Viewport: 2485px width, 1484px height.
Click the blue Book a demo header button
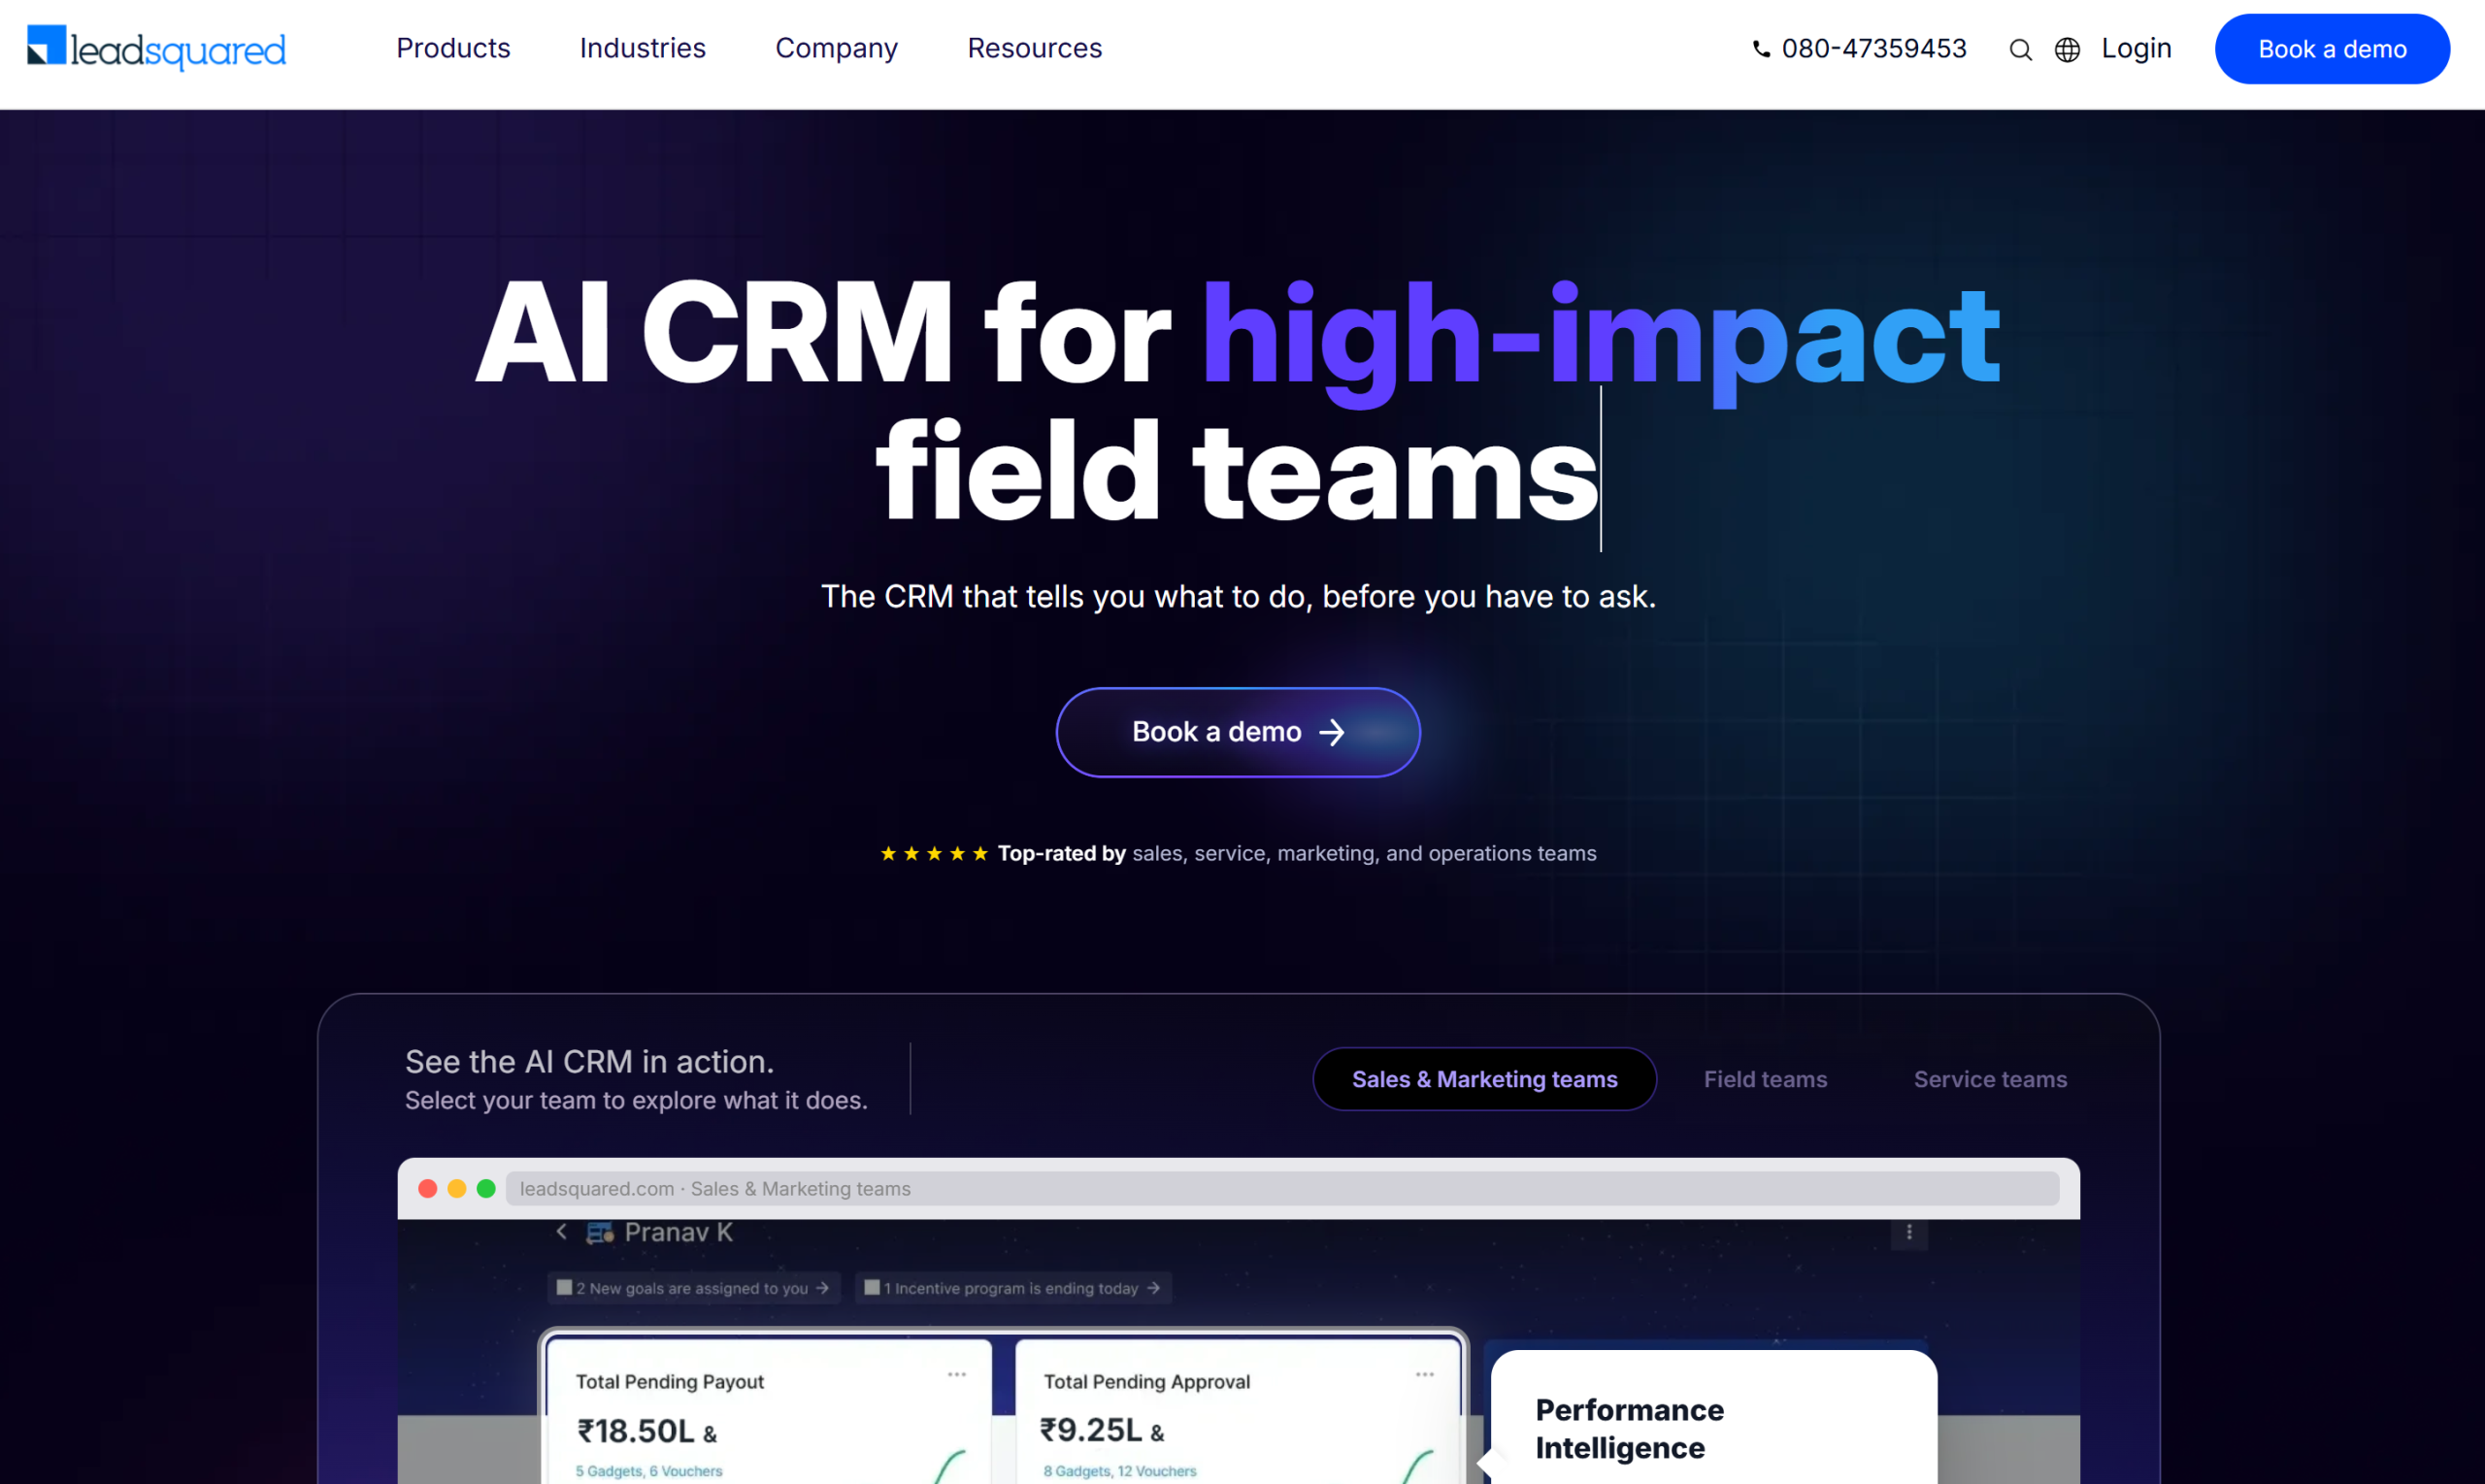[x=2332, y=49]
